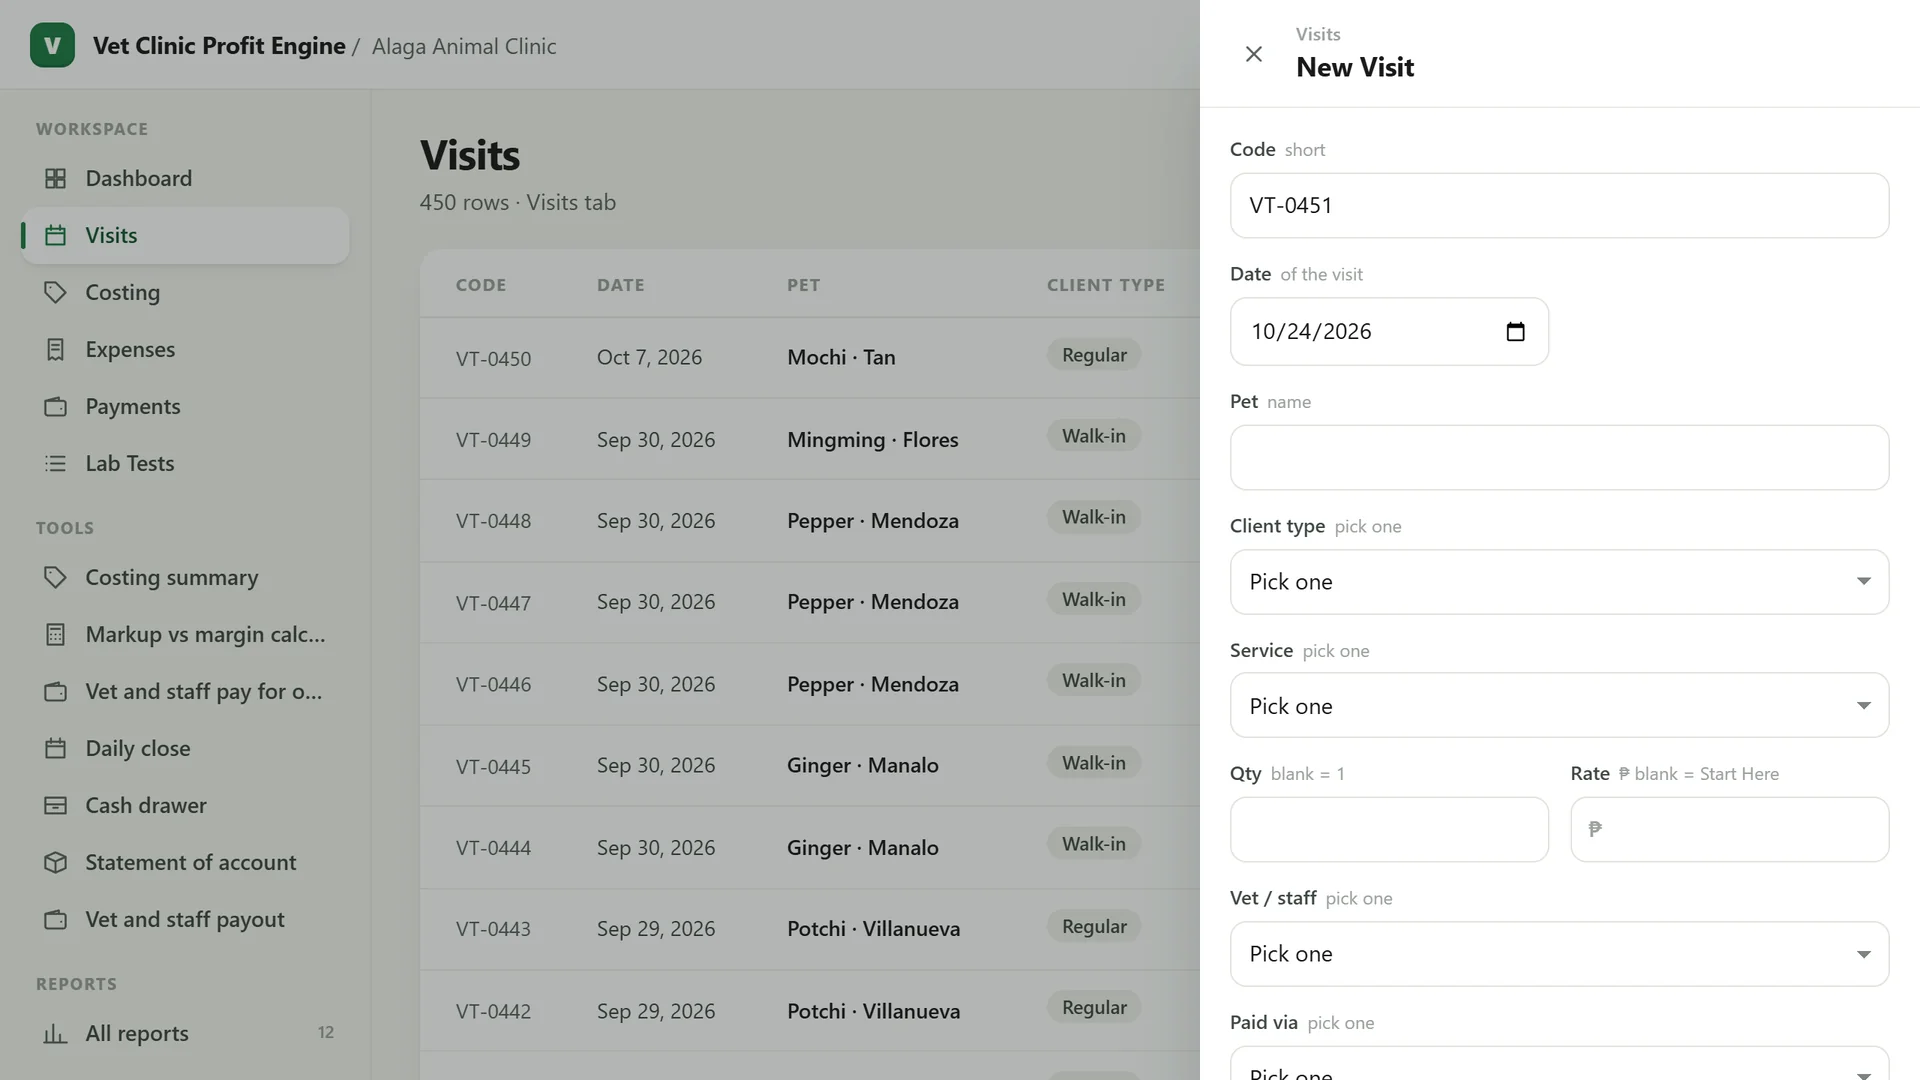Click the Daily close calendar icon

click(x=56, y=748)
